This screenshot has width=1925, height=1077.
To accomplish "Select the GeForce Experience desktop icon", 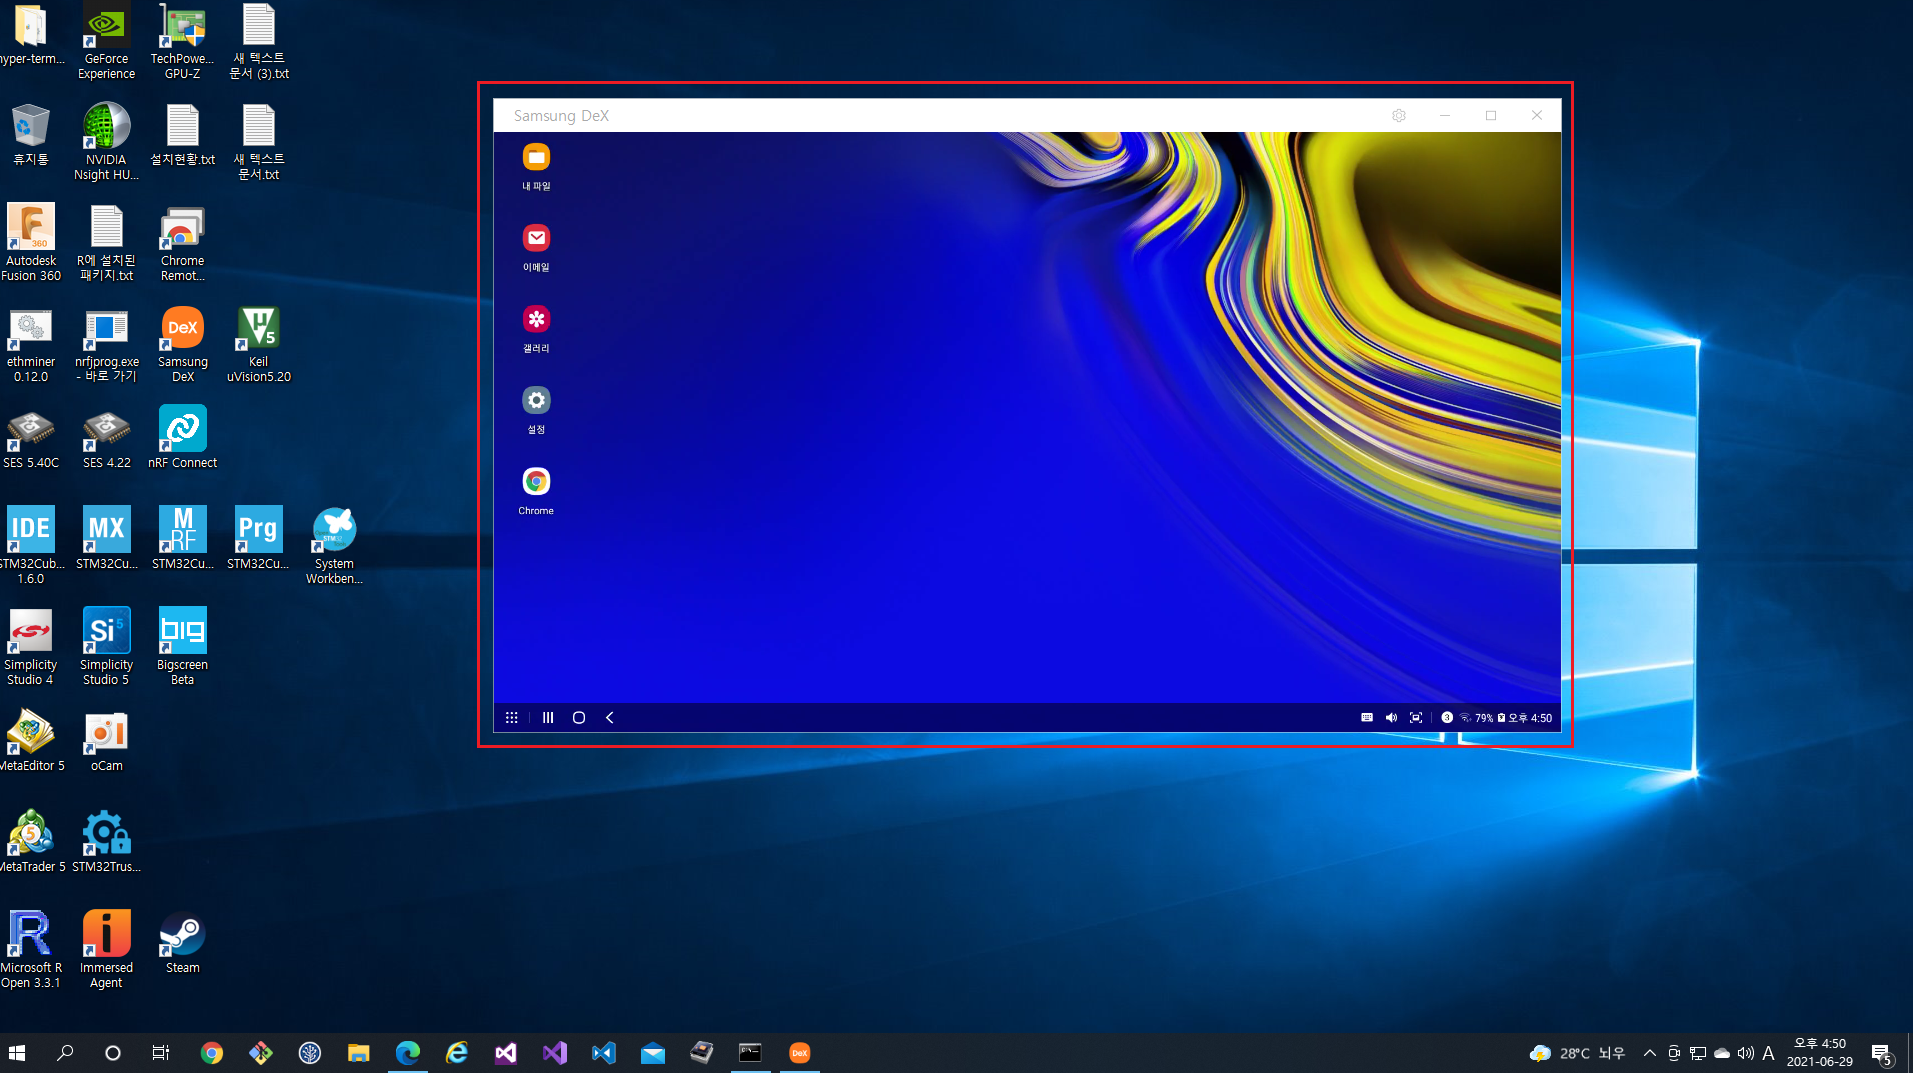I will click(107, 42).
